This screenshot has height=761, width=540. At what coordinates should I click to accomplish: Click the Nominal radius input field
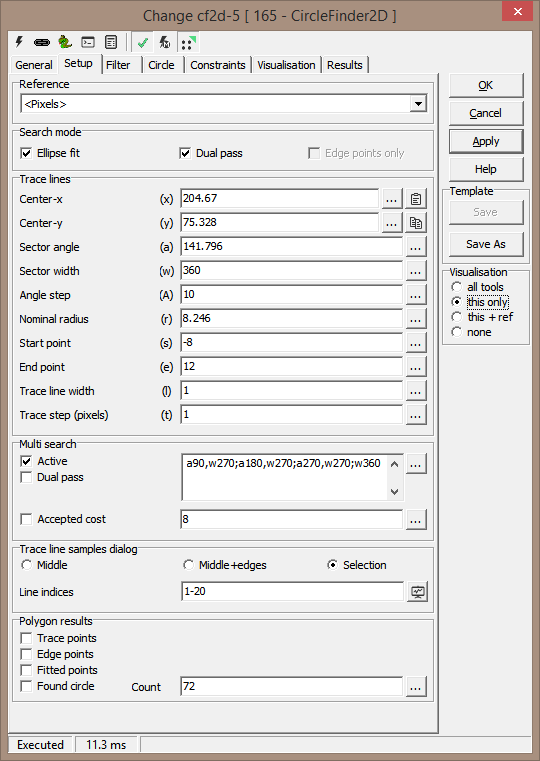292,319
